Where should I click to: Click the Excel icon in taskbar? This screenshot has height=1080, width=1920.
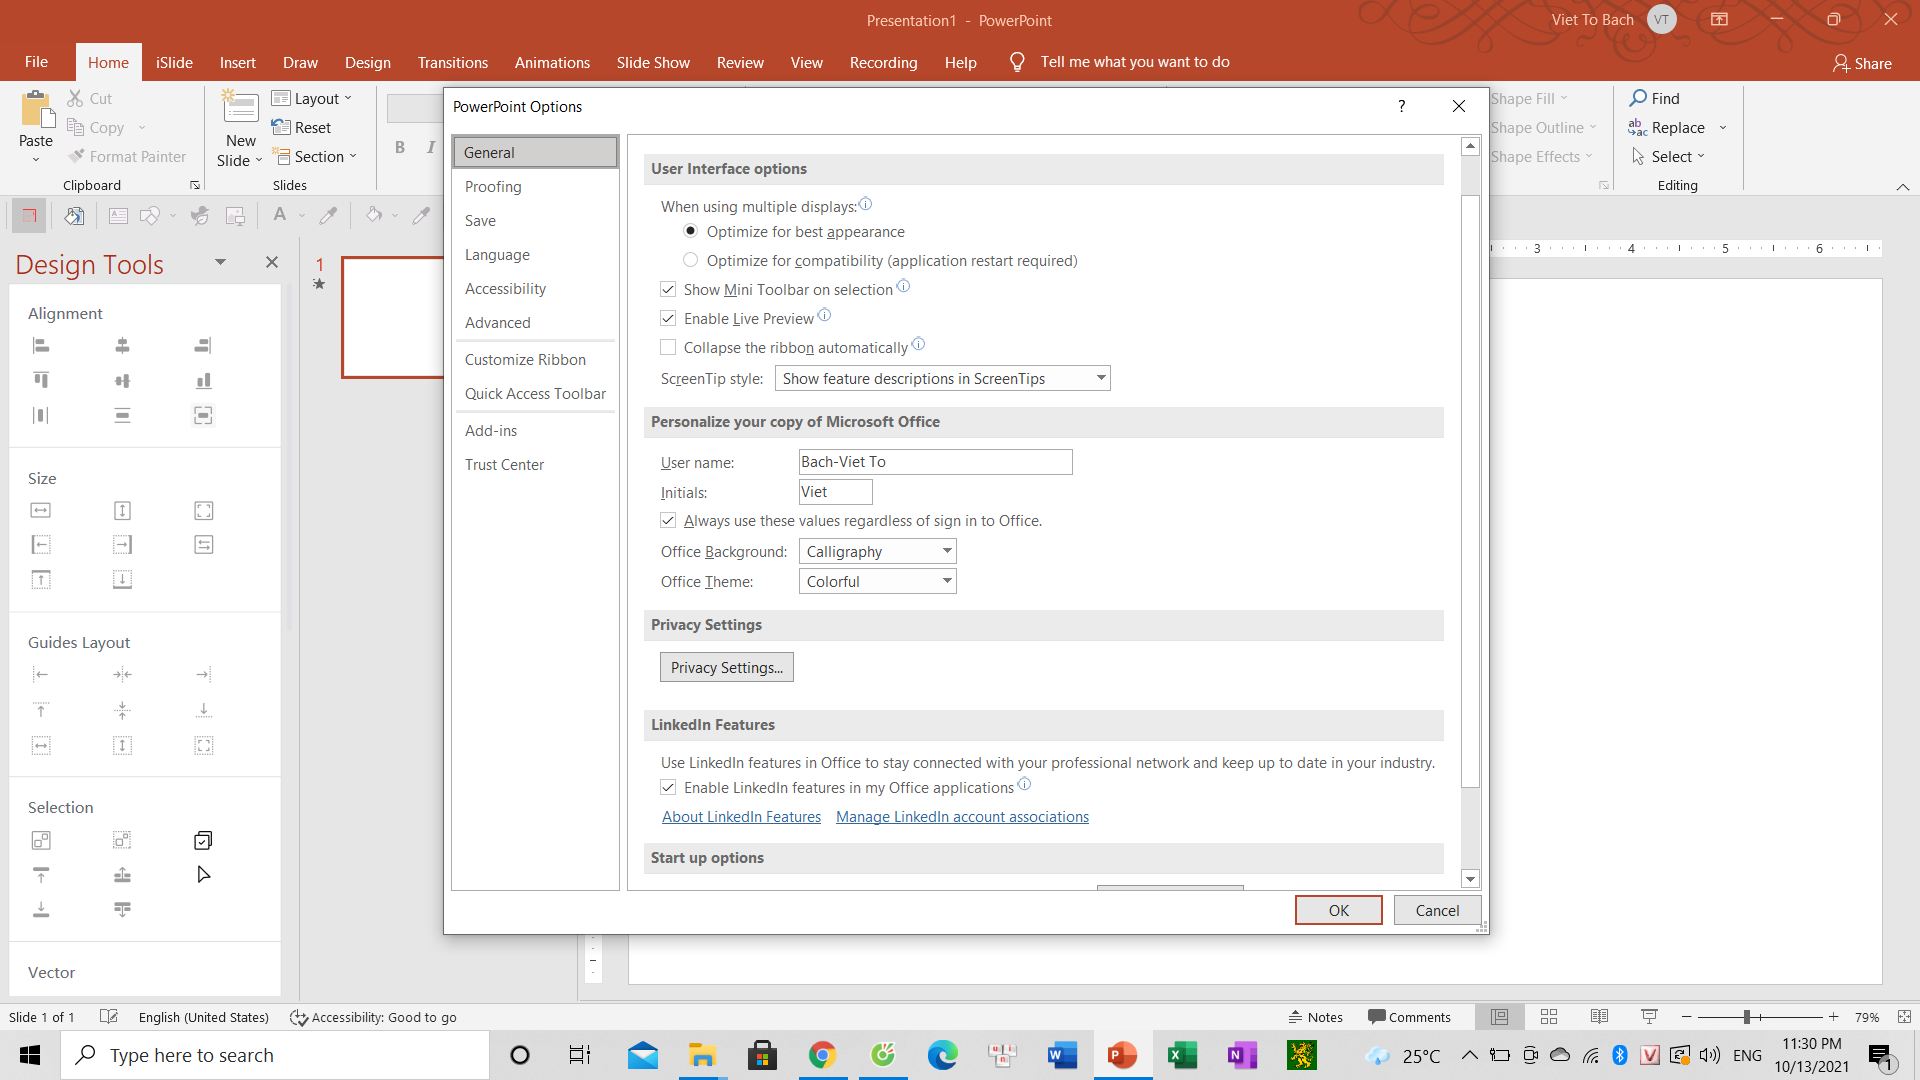pyautogui.click(x=1182, y=1055)
